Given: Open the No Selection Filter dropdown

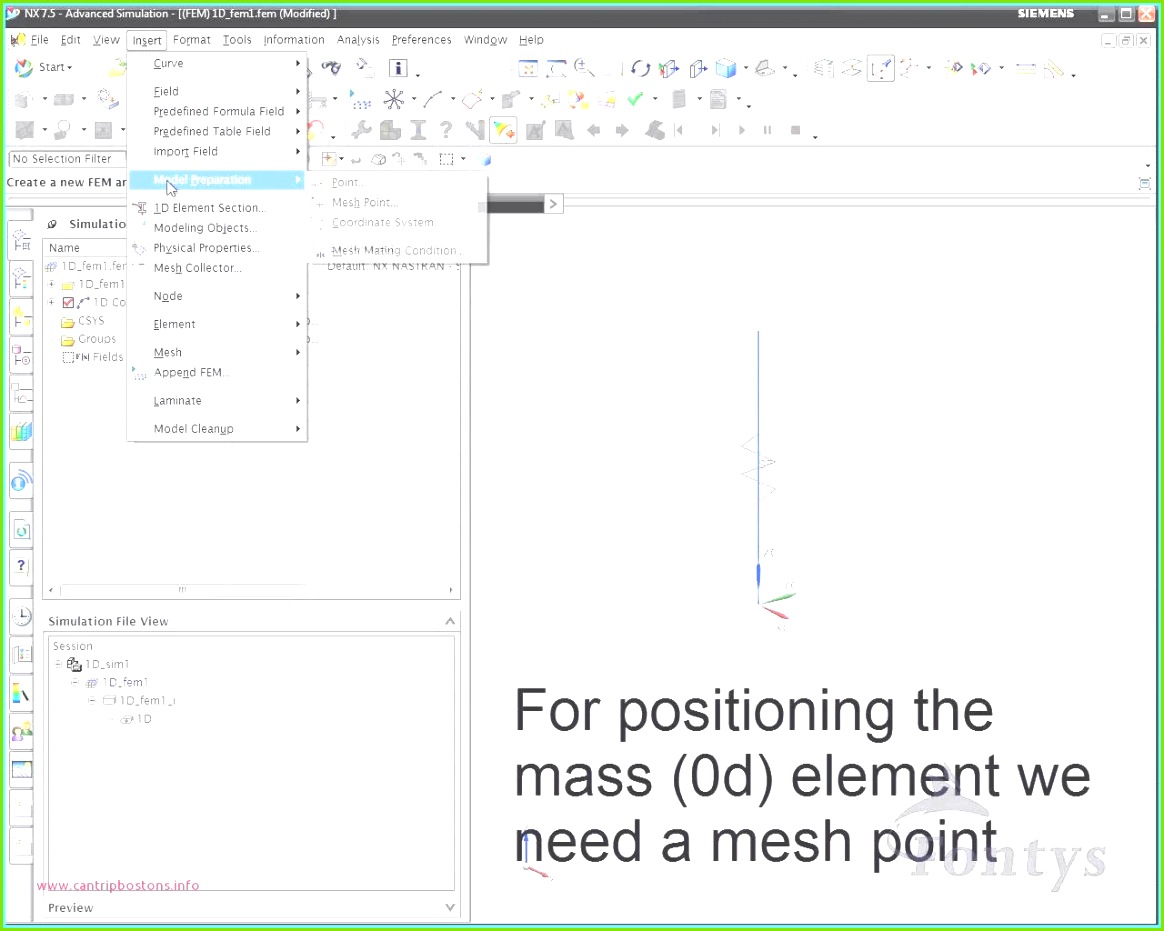Looking at the screenshot, I should coord(67,159).
